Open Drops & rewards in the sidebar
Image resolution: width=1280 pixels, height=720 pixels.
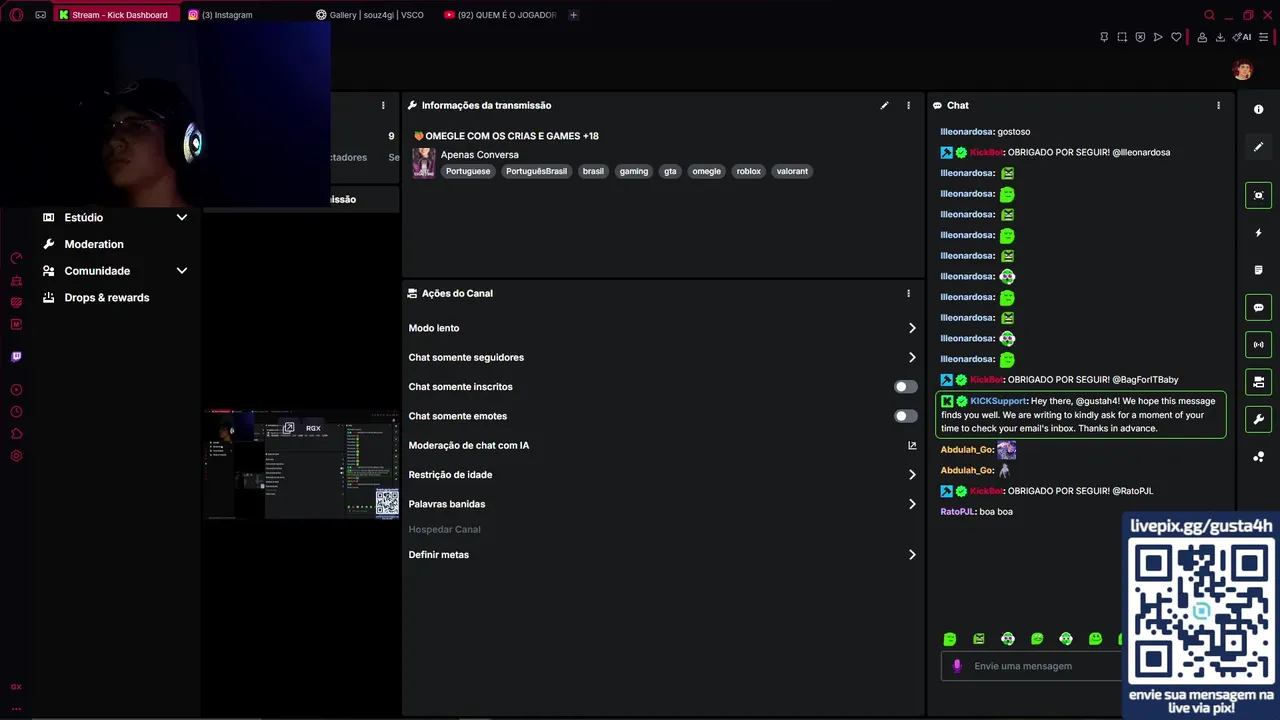pyautogui.click(x=106, y=298)
